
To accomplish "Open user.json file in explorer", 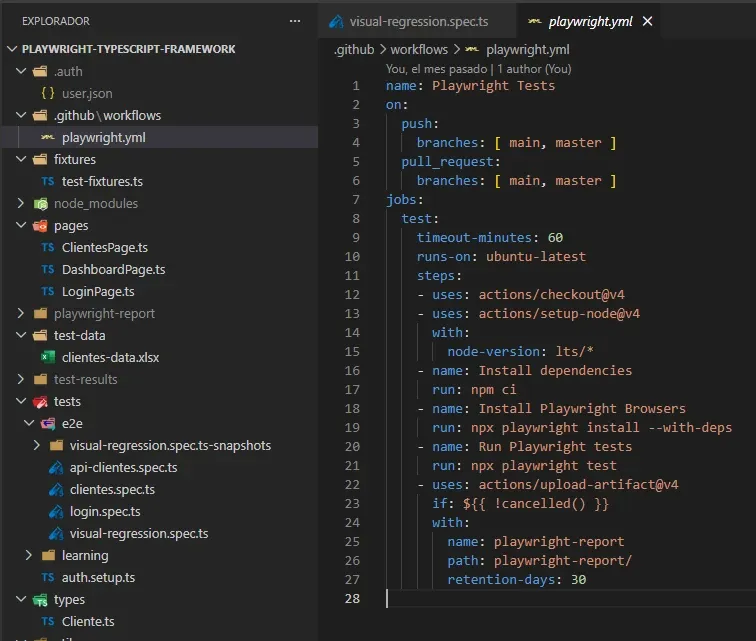I will tap(87, 93).
